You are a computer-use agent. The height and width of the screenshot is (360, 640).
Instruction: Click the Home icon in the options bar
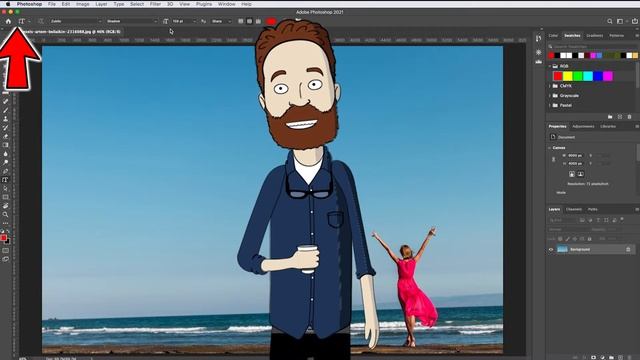click(x=8, y=21)
